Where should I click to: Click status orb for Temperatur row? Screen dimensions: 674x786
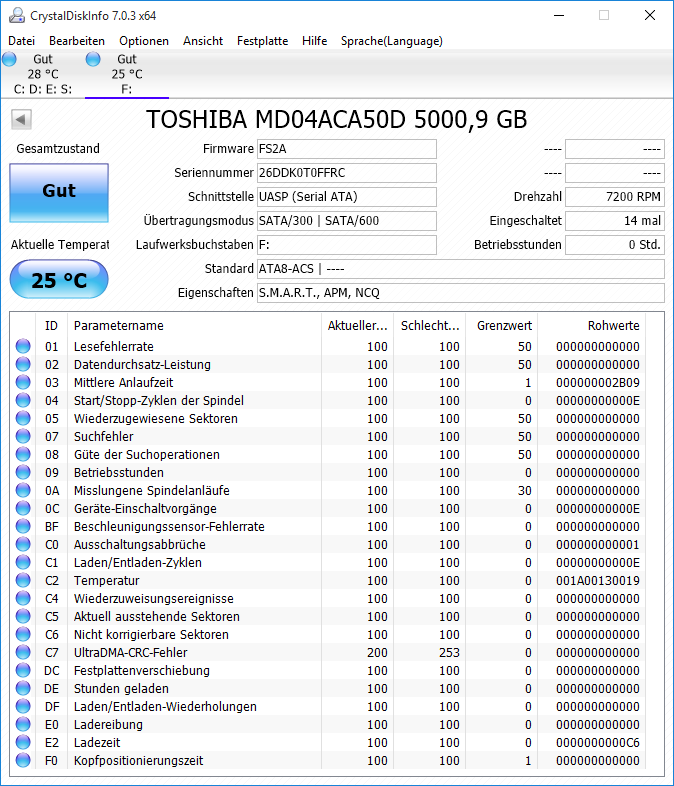tap(23, 580)
